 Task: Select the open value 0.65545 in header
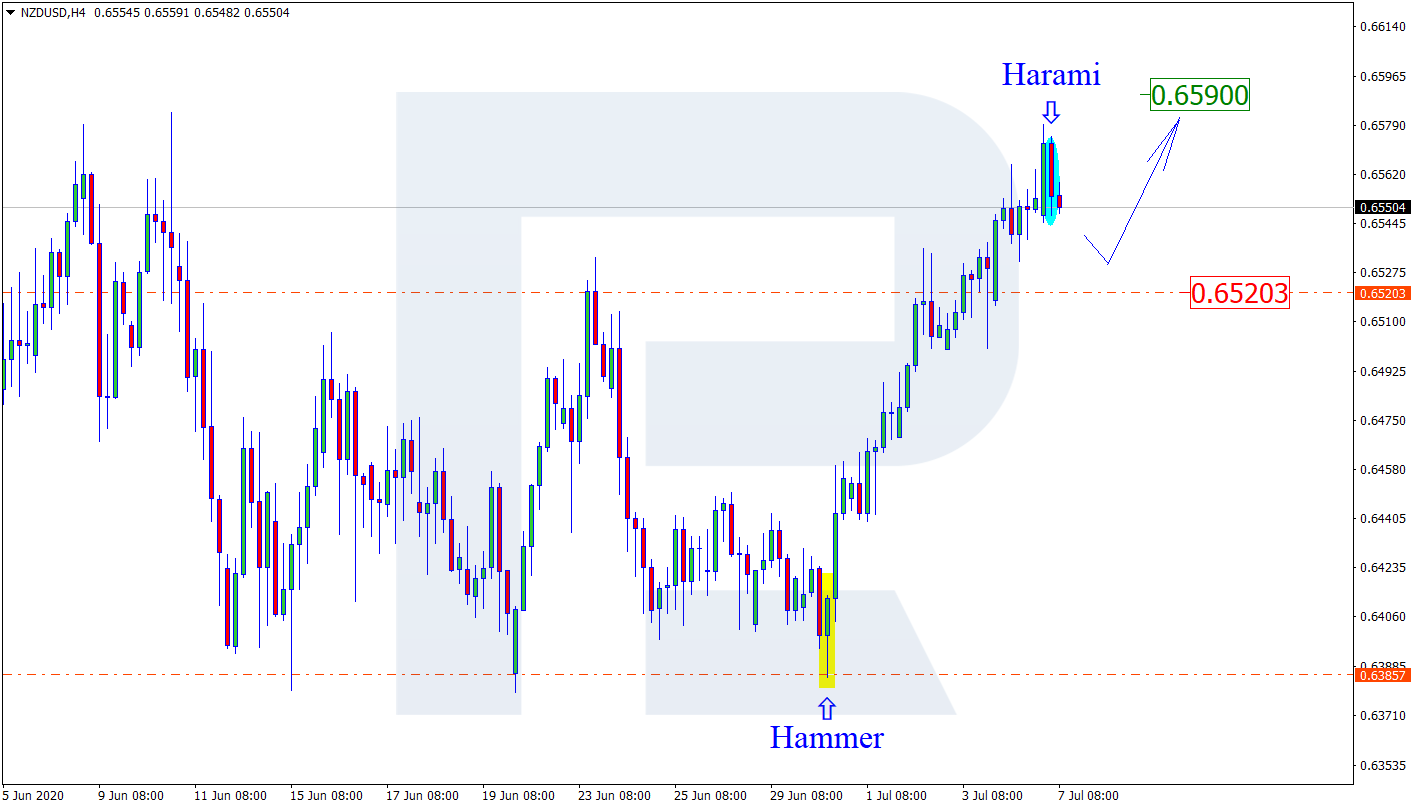click(x=115, y=13)
